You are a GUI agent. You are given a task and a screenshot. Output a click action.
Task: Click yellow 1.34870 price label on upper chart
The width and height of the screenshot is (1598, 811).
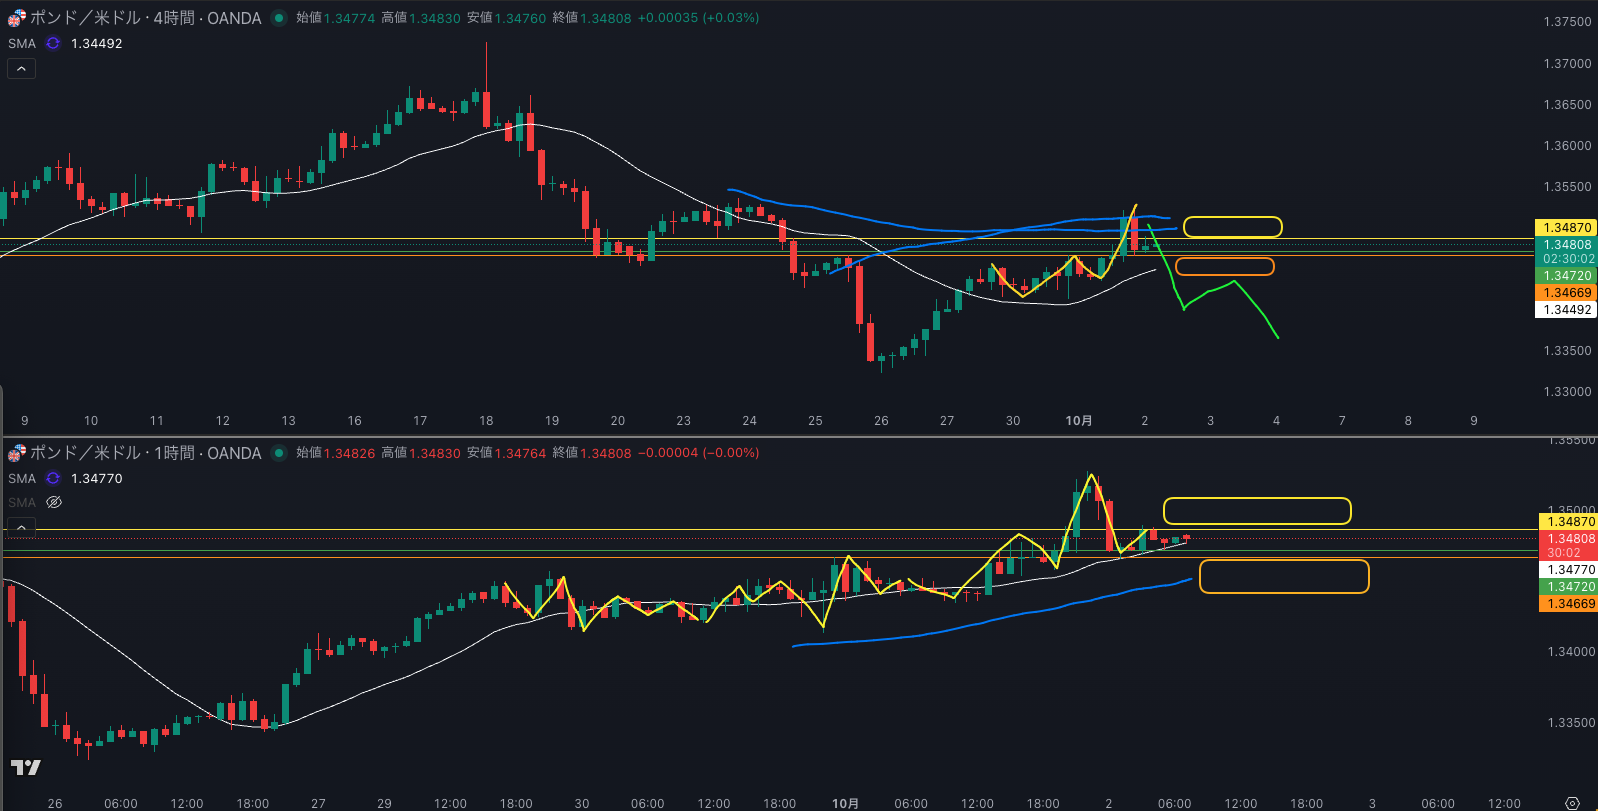point(1566,227)
